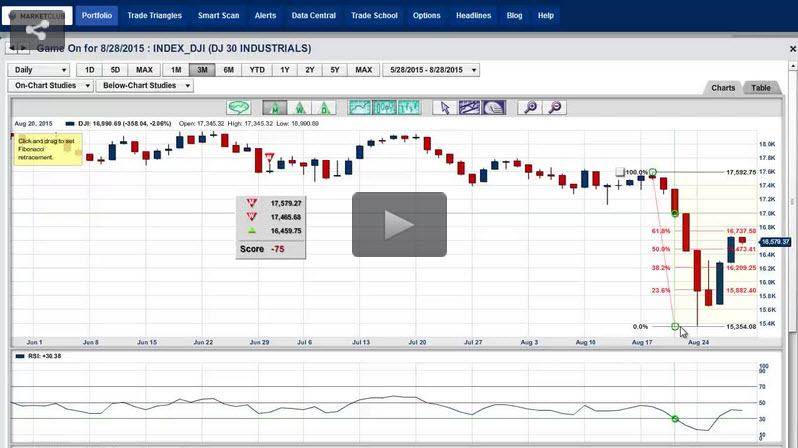Screen dimensions: 798x448
Task: Select the line chart style icon
Action: click(359, 107)
